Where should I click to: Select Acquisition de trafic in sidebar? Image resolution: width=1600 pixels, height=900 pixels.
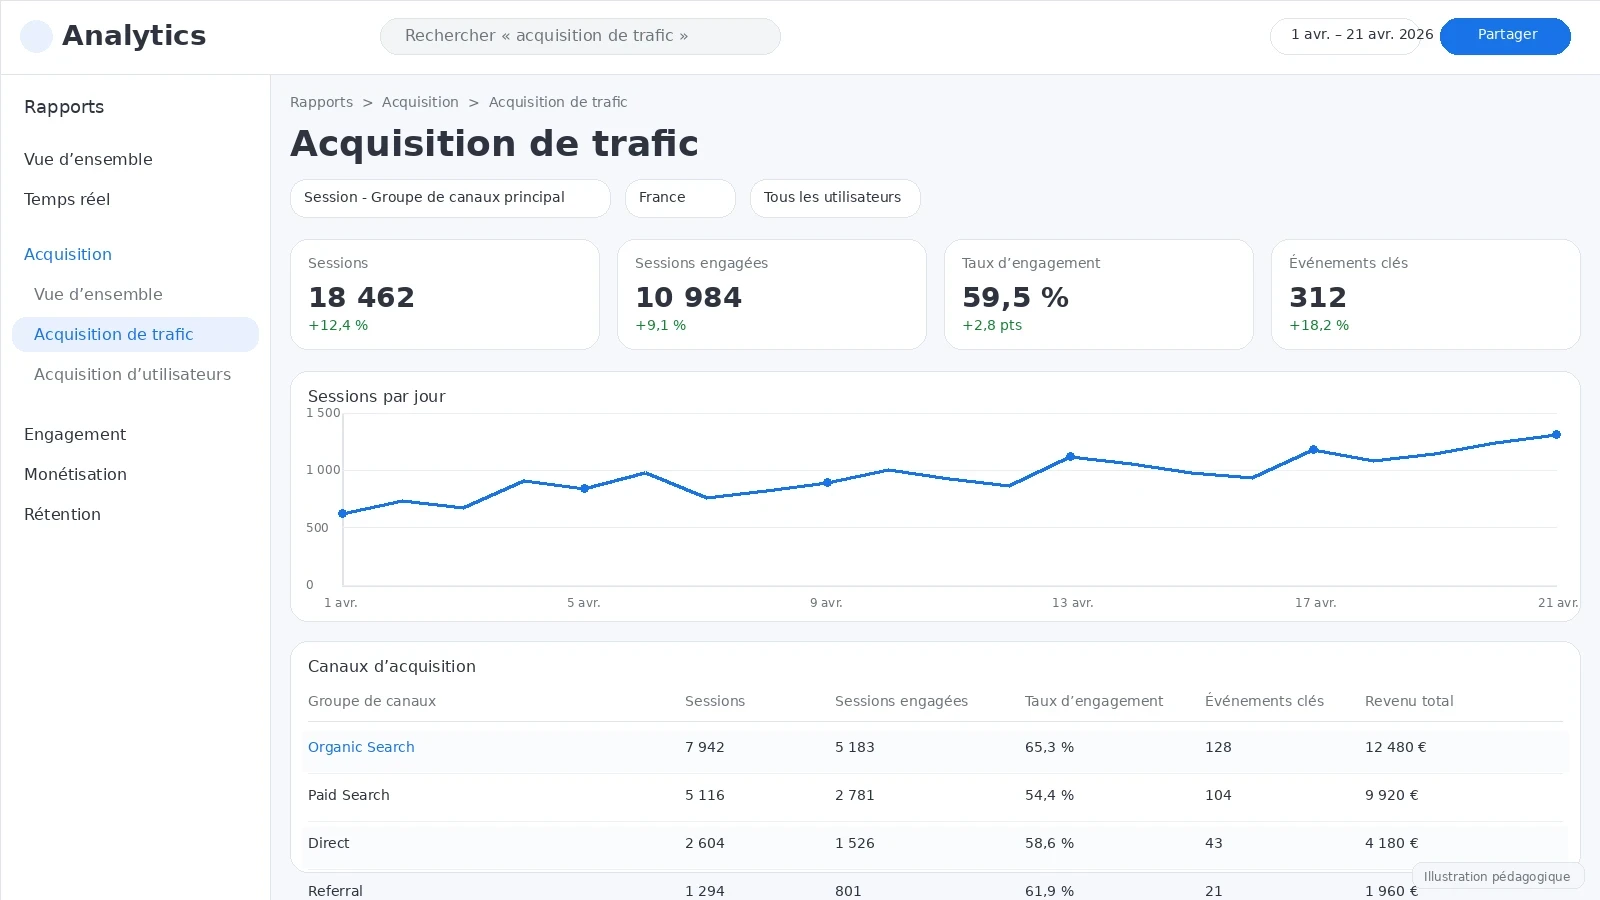tap(135, 334)
